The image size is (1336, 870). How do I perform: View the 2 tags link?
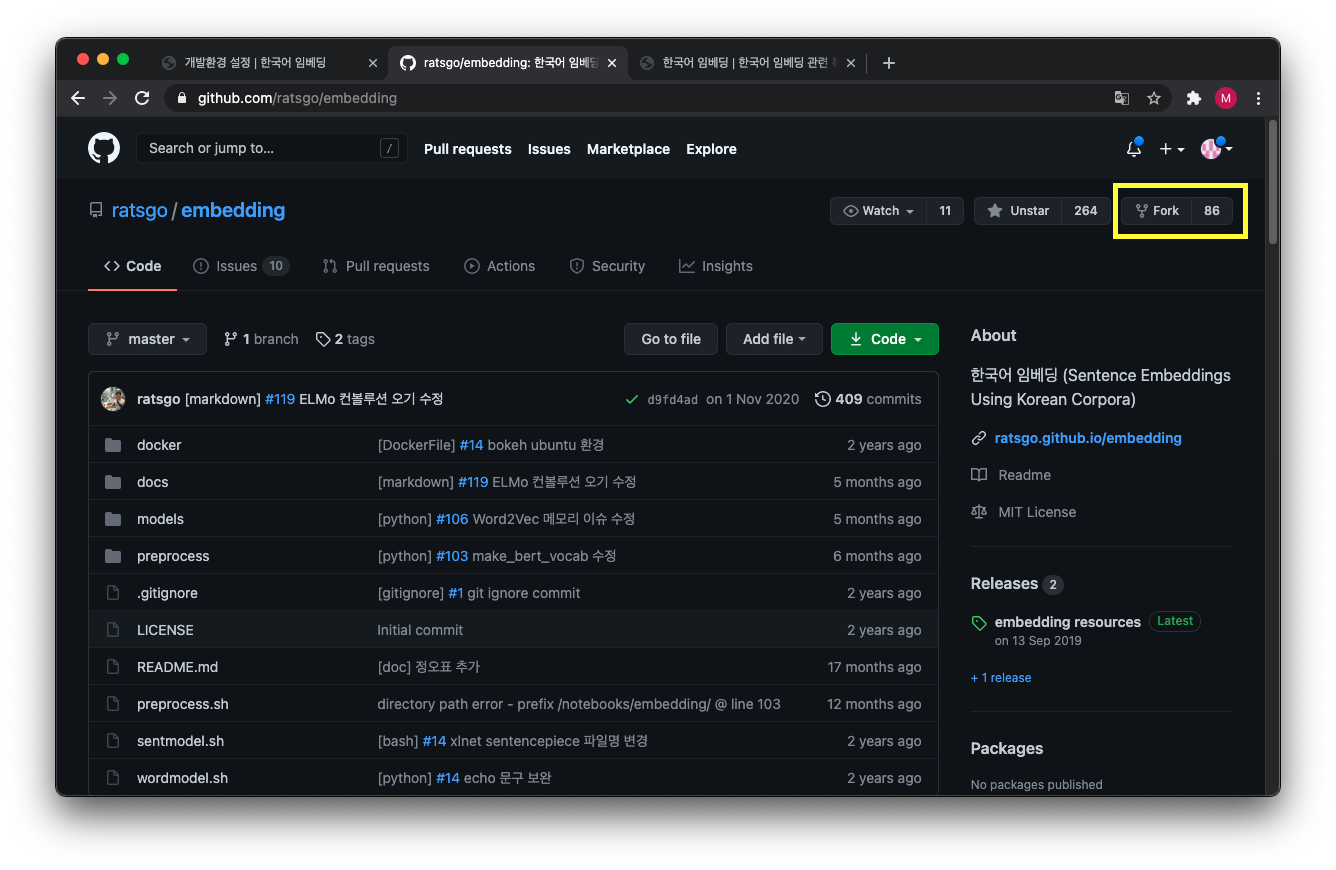(x=345, y=339)
